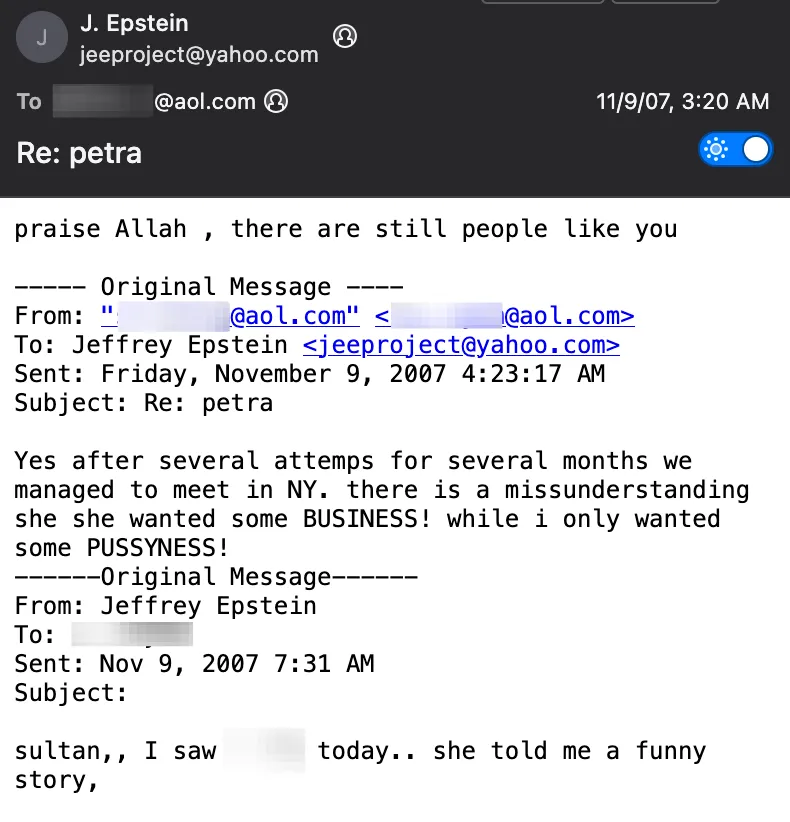The height and width of the screenshot is (822, 790).
Task: Click the quoted "Subject: Re: petra" line
Action: pyautogui.click(x=143, y=403)
